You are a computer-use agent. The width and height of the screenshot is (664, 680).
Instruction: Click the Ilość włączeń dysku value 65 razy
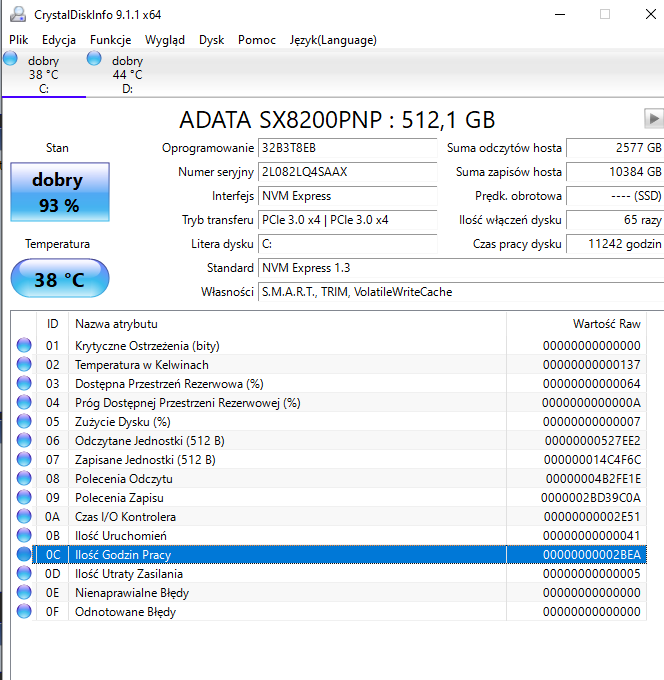(x=615, y=220)
